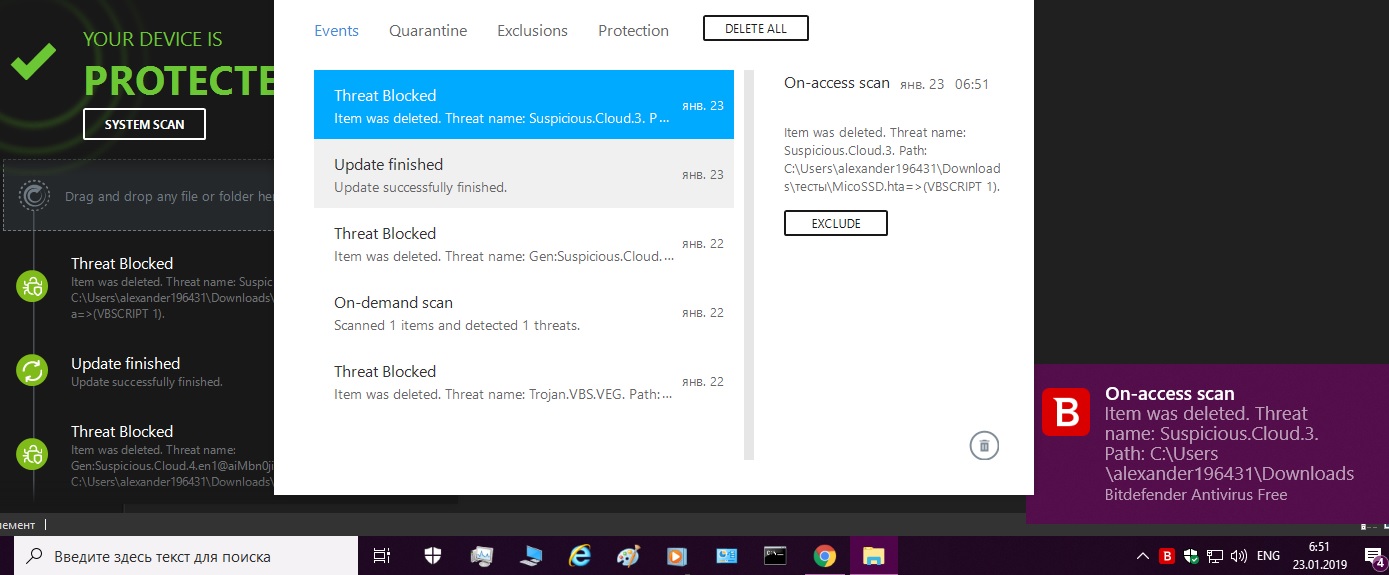Click the On-access scan notification toast
Screen dimensions: 1389x575
1207,442
